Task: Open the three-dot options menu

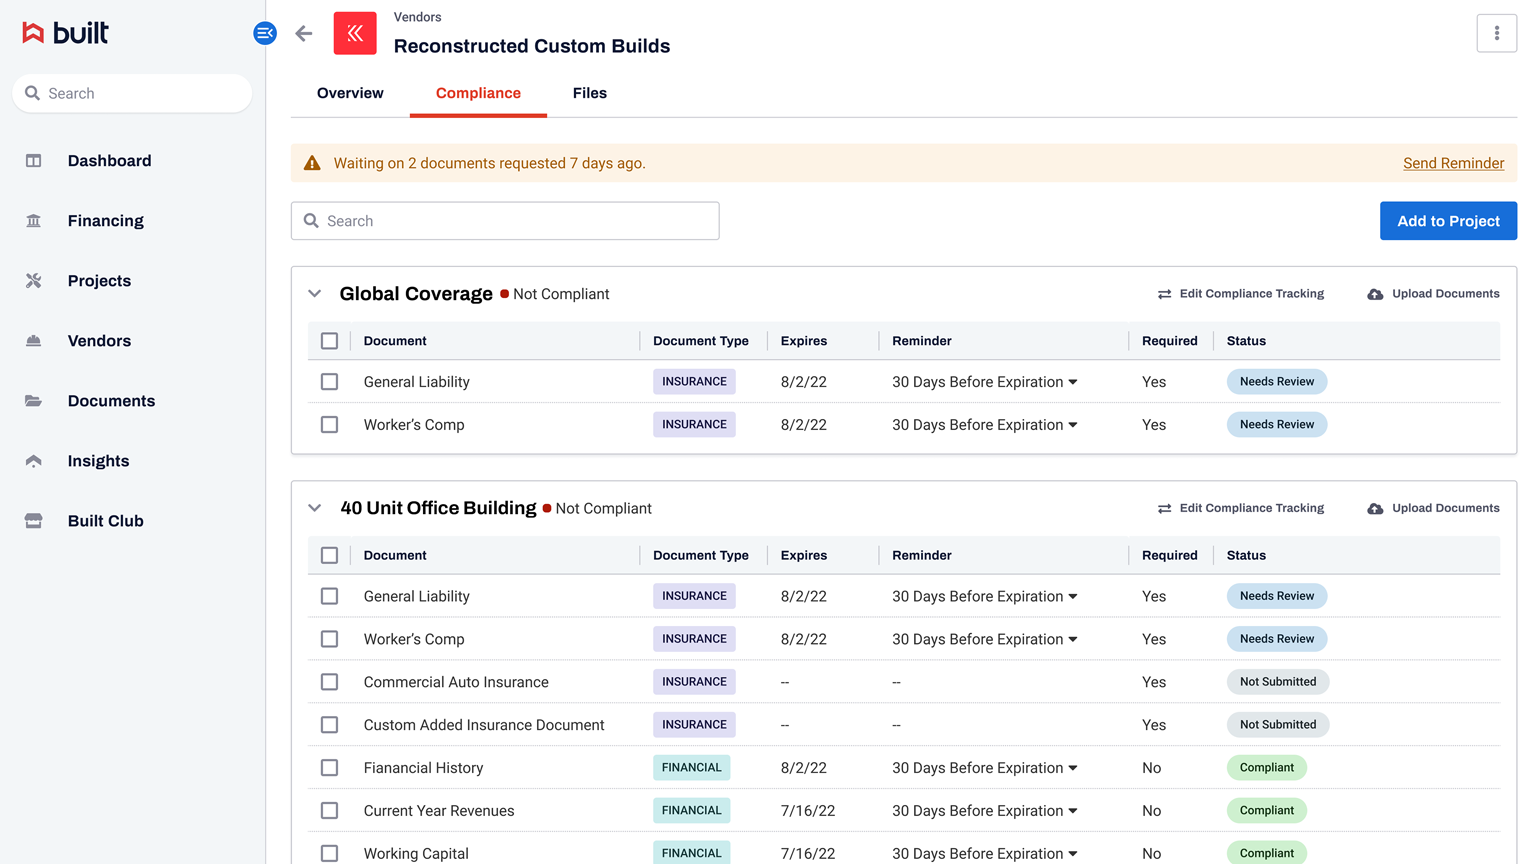Action: click(x=1496, y=33)
